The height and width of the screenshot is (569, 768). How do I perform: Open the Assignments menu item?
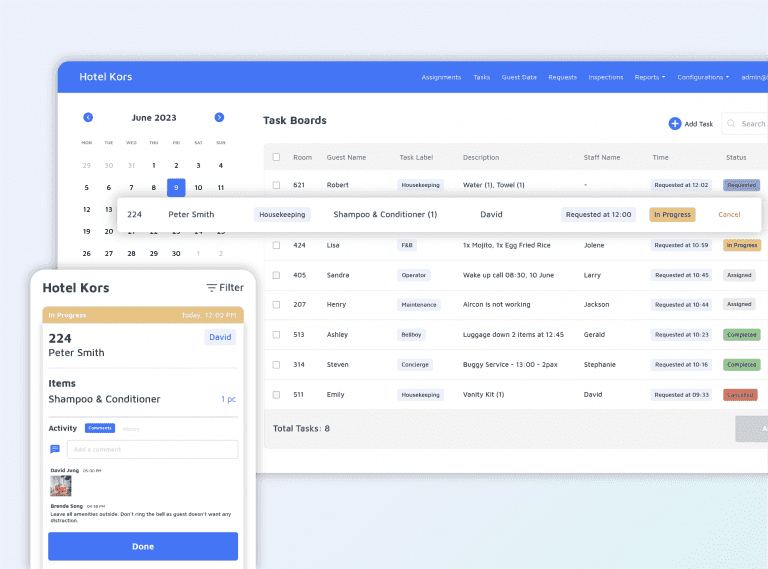(x=441, y=77)
